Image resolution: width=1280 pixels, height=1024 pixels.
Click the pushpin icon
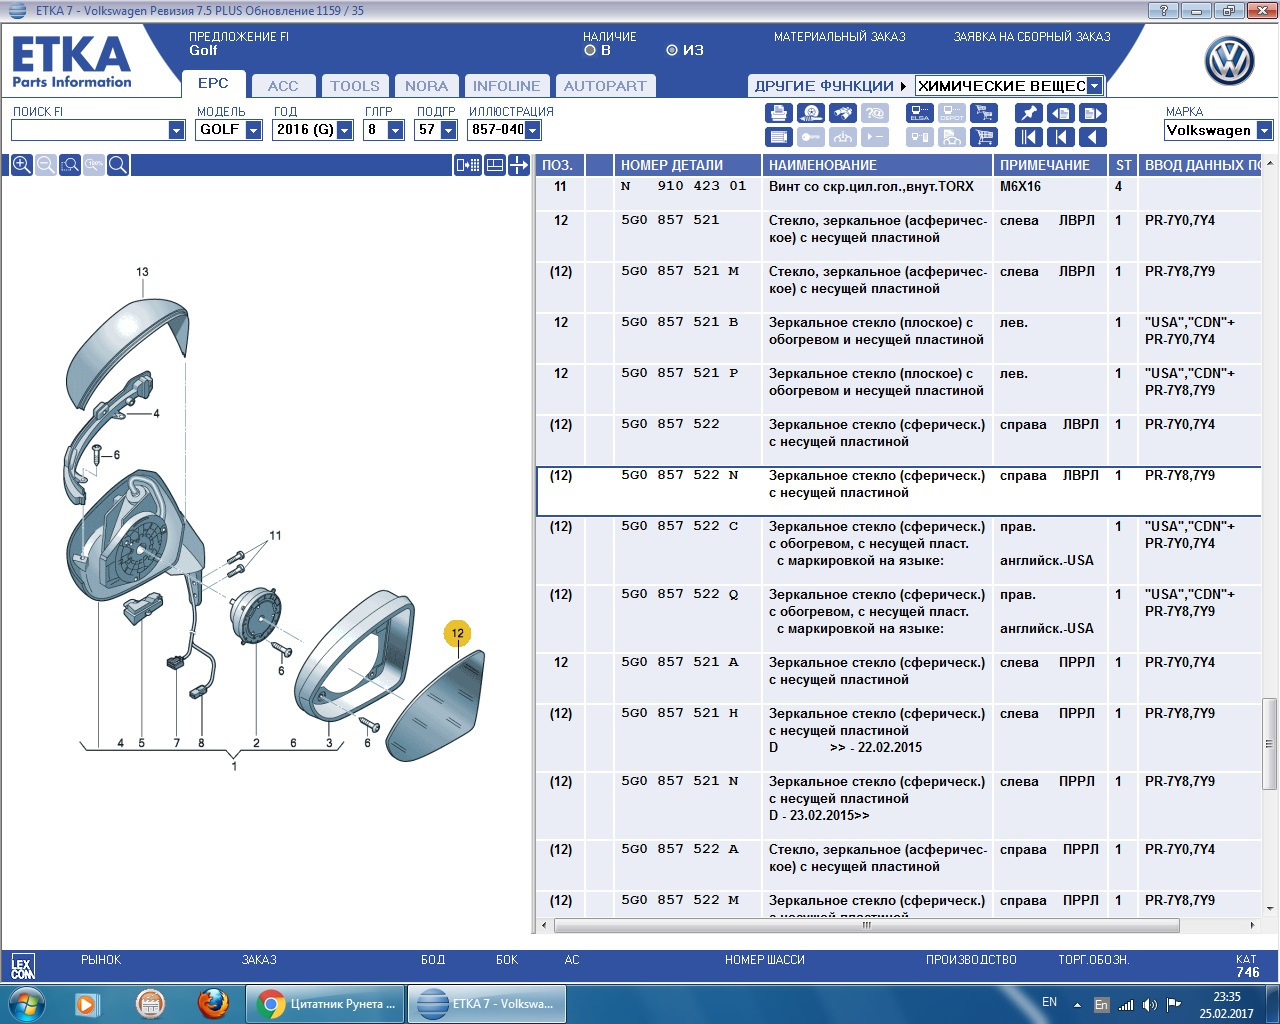(x=1029, y=113)
